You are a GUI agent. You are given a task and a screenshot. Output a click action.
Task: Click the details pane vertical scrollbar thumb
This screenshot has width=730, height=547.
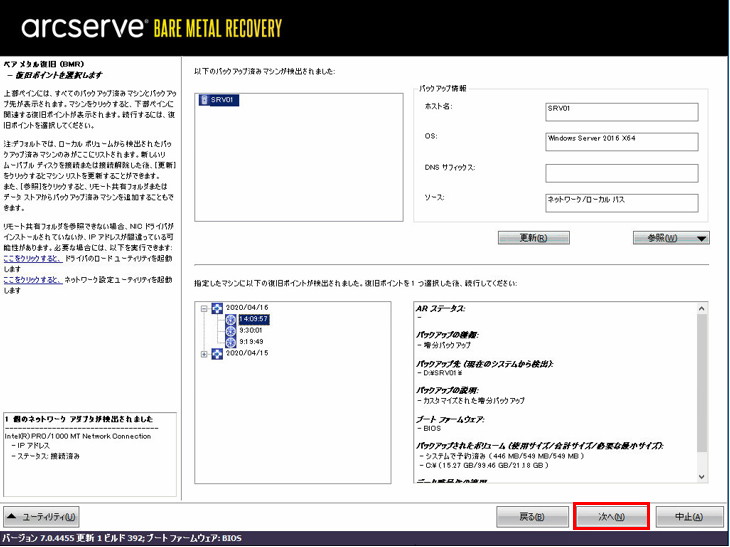pyautogui.click(x=702, y=383)
